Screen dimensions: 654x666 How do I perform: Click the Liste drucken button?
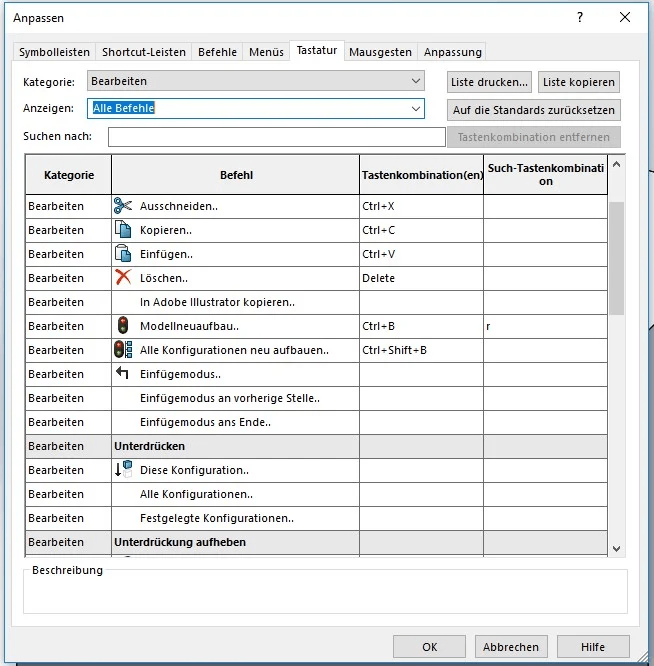pos(489,82)
